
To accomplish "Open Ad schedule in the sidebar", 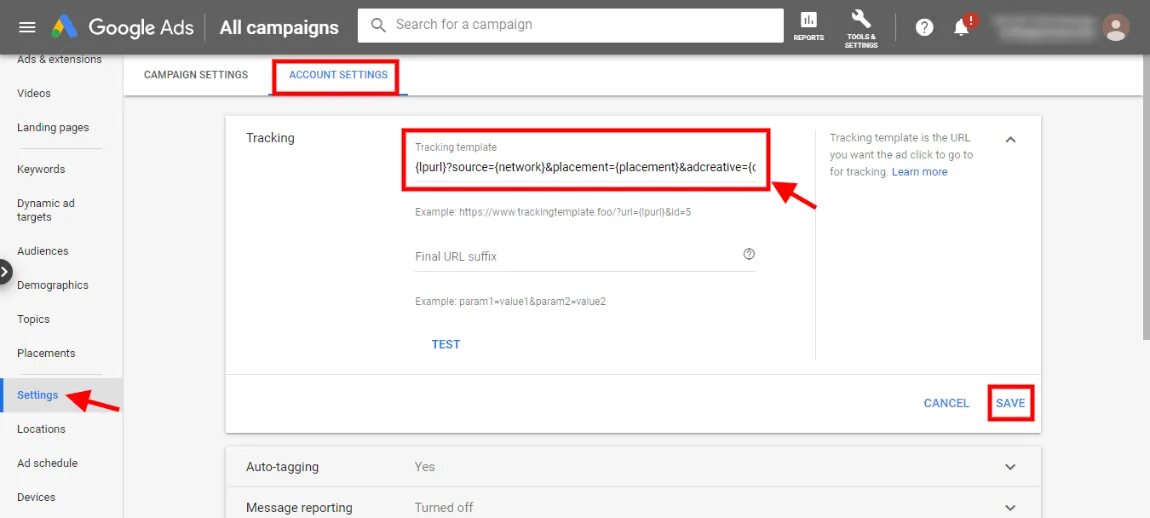I will tap(47, 463).
